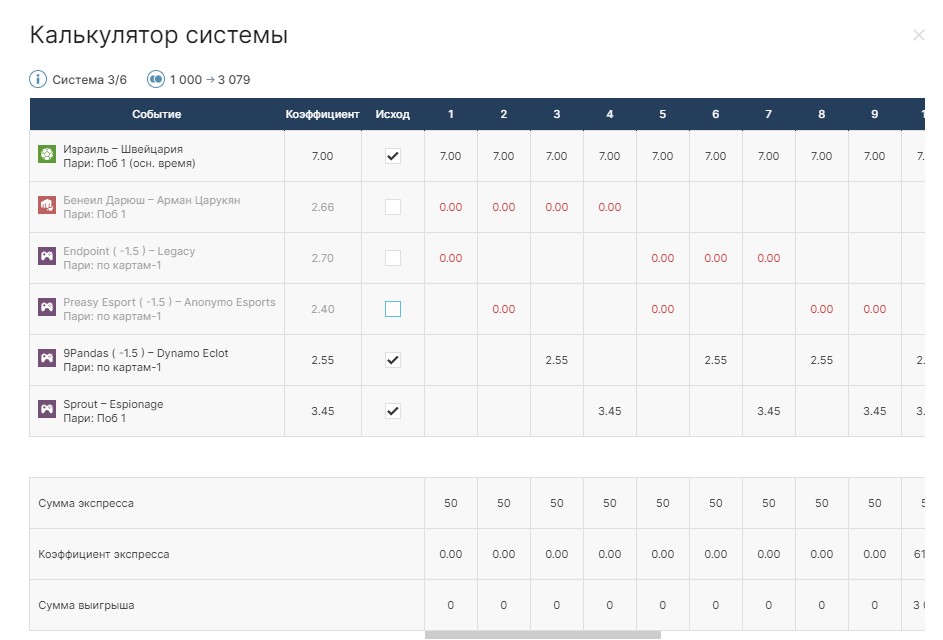The width and height of the screenshot is (943, 640).
Task: Click the Исход column header
Action: coord(393,114)
